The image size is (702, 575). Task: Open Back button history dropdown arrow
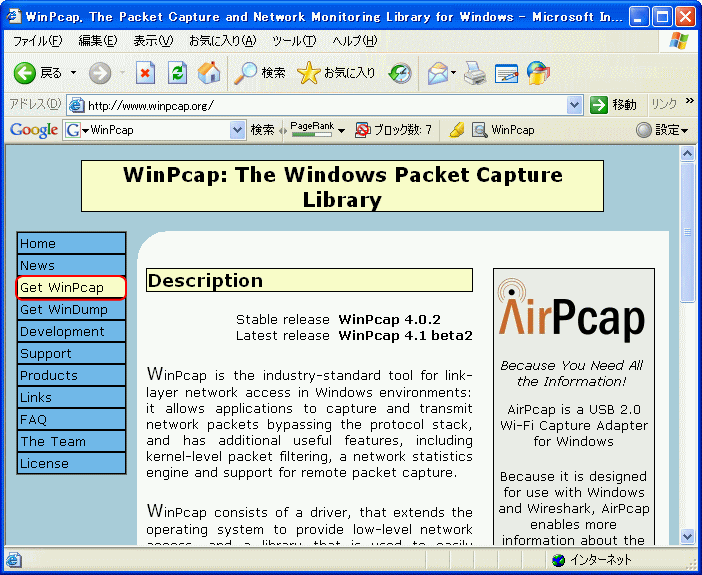(73, 73)
